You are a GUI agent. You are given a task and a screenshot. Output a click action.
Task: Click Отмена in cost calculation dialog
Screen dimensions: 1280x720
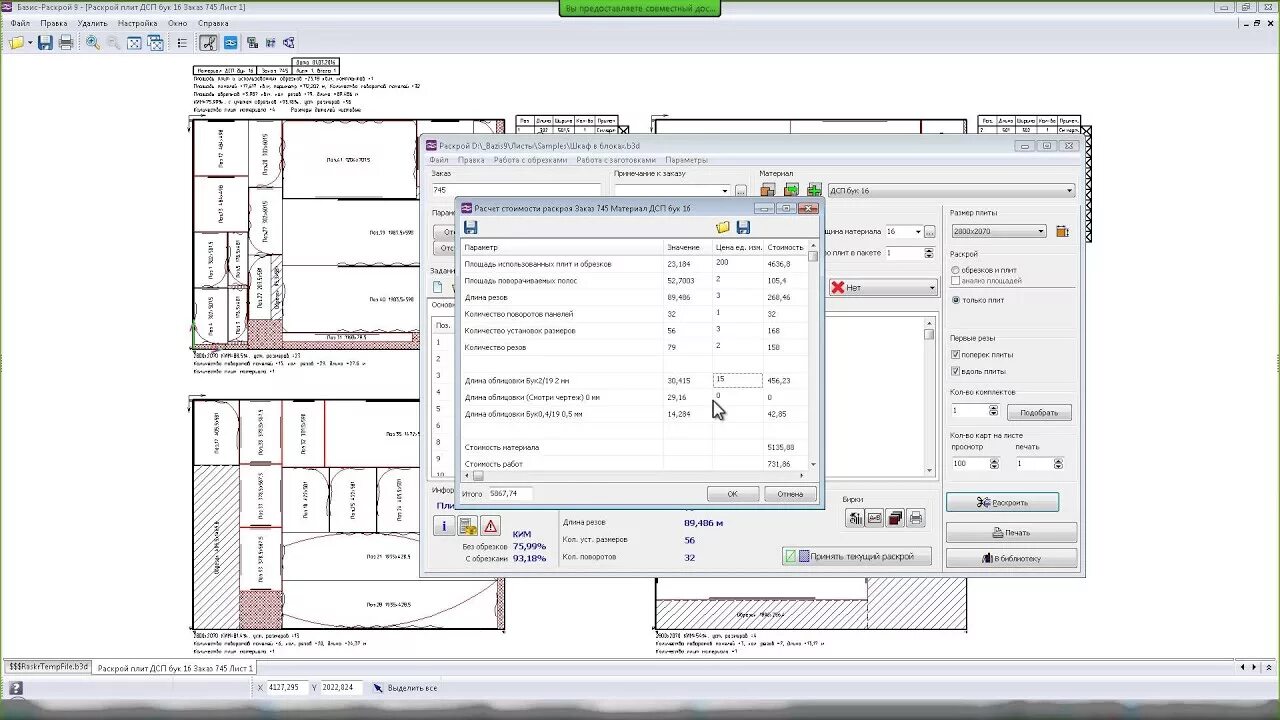[790, 494]
